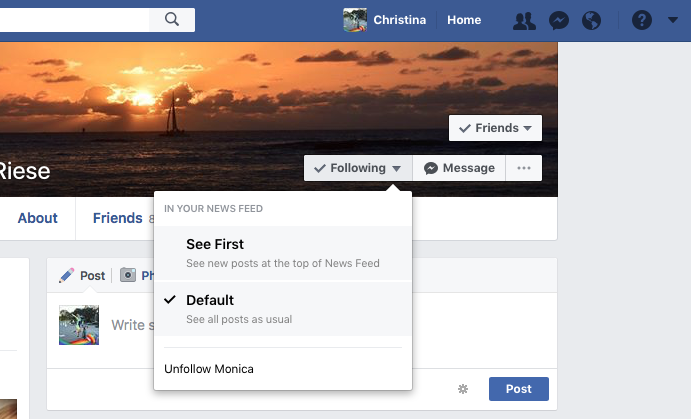Click the search magnifier icon

172,19
